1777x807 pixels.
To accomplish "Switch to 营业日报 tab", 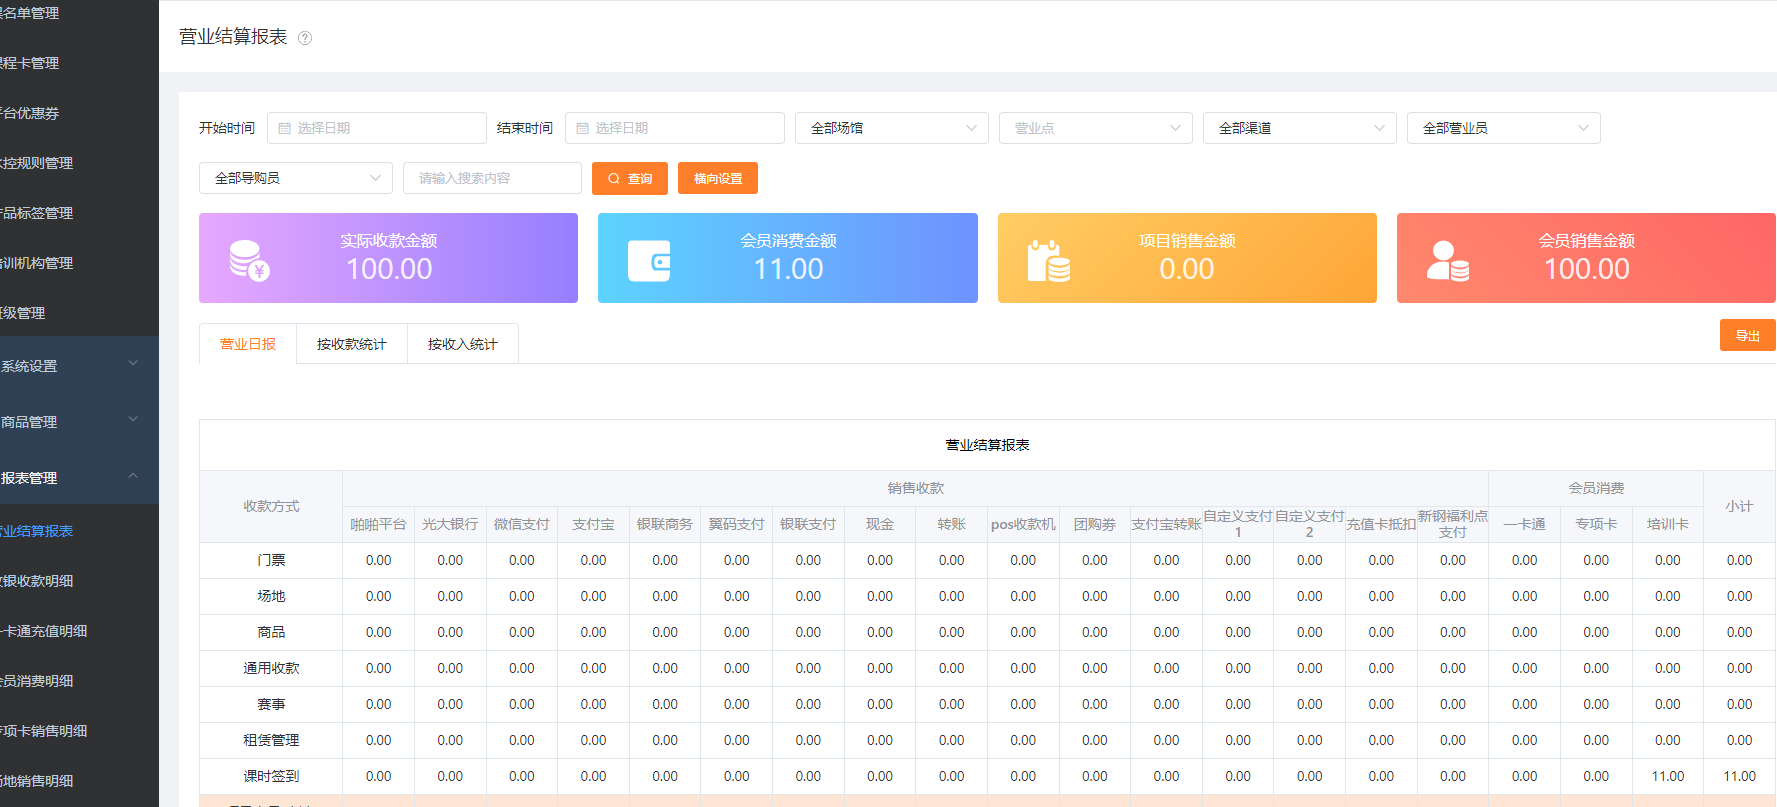I will (x=248, y=344).
